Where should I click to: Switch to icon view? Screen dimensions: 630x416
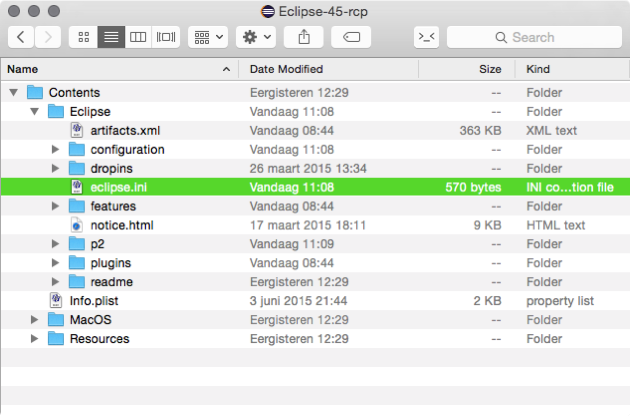84,37
